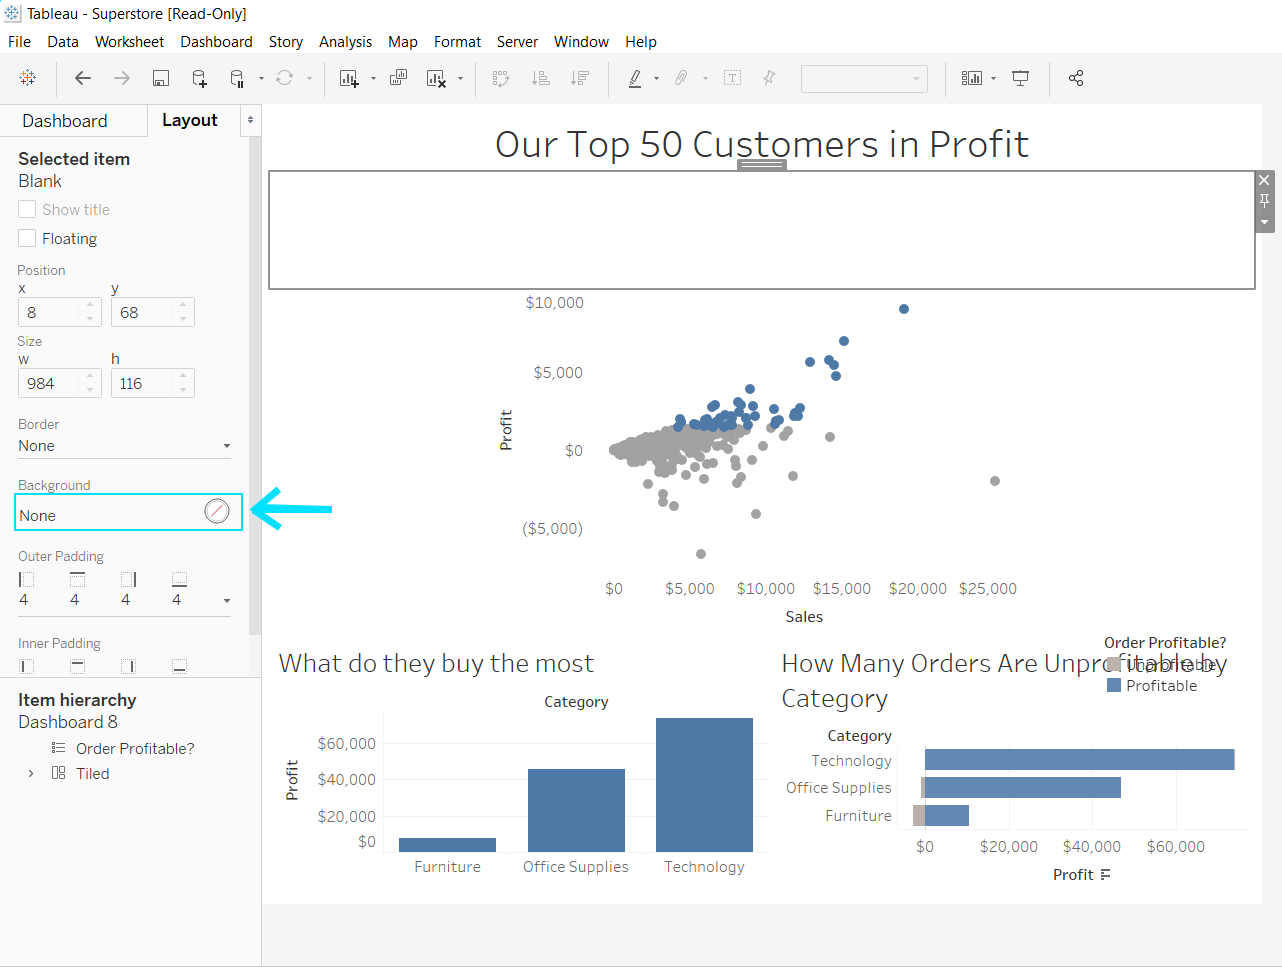Select the New Data Source icon
Screen dimensions: 1282x967
[199, 78]
